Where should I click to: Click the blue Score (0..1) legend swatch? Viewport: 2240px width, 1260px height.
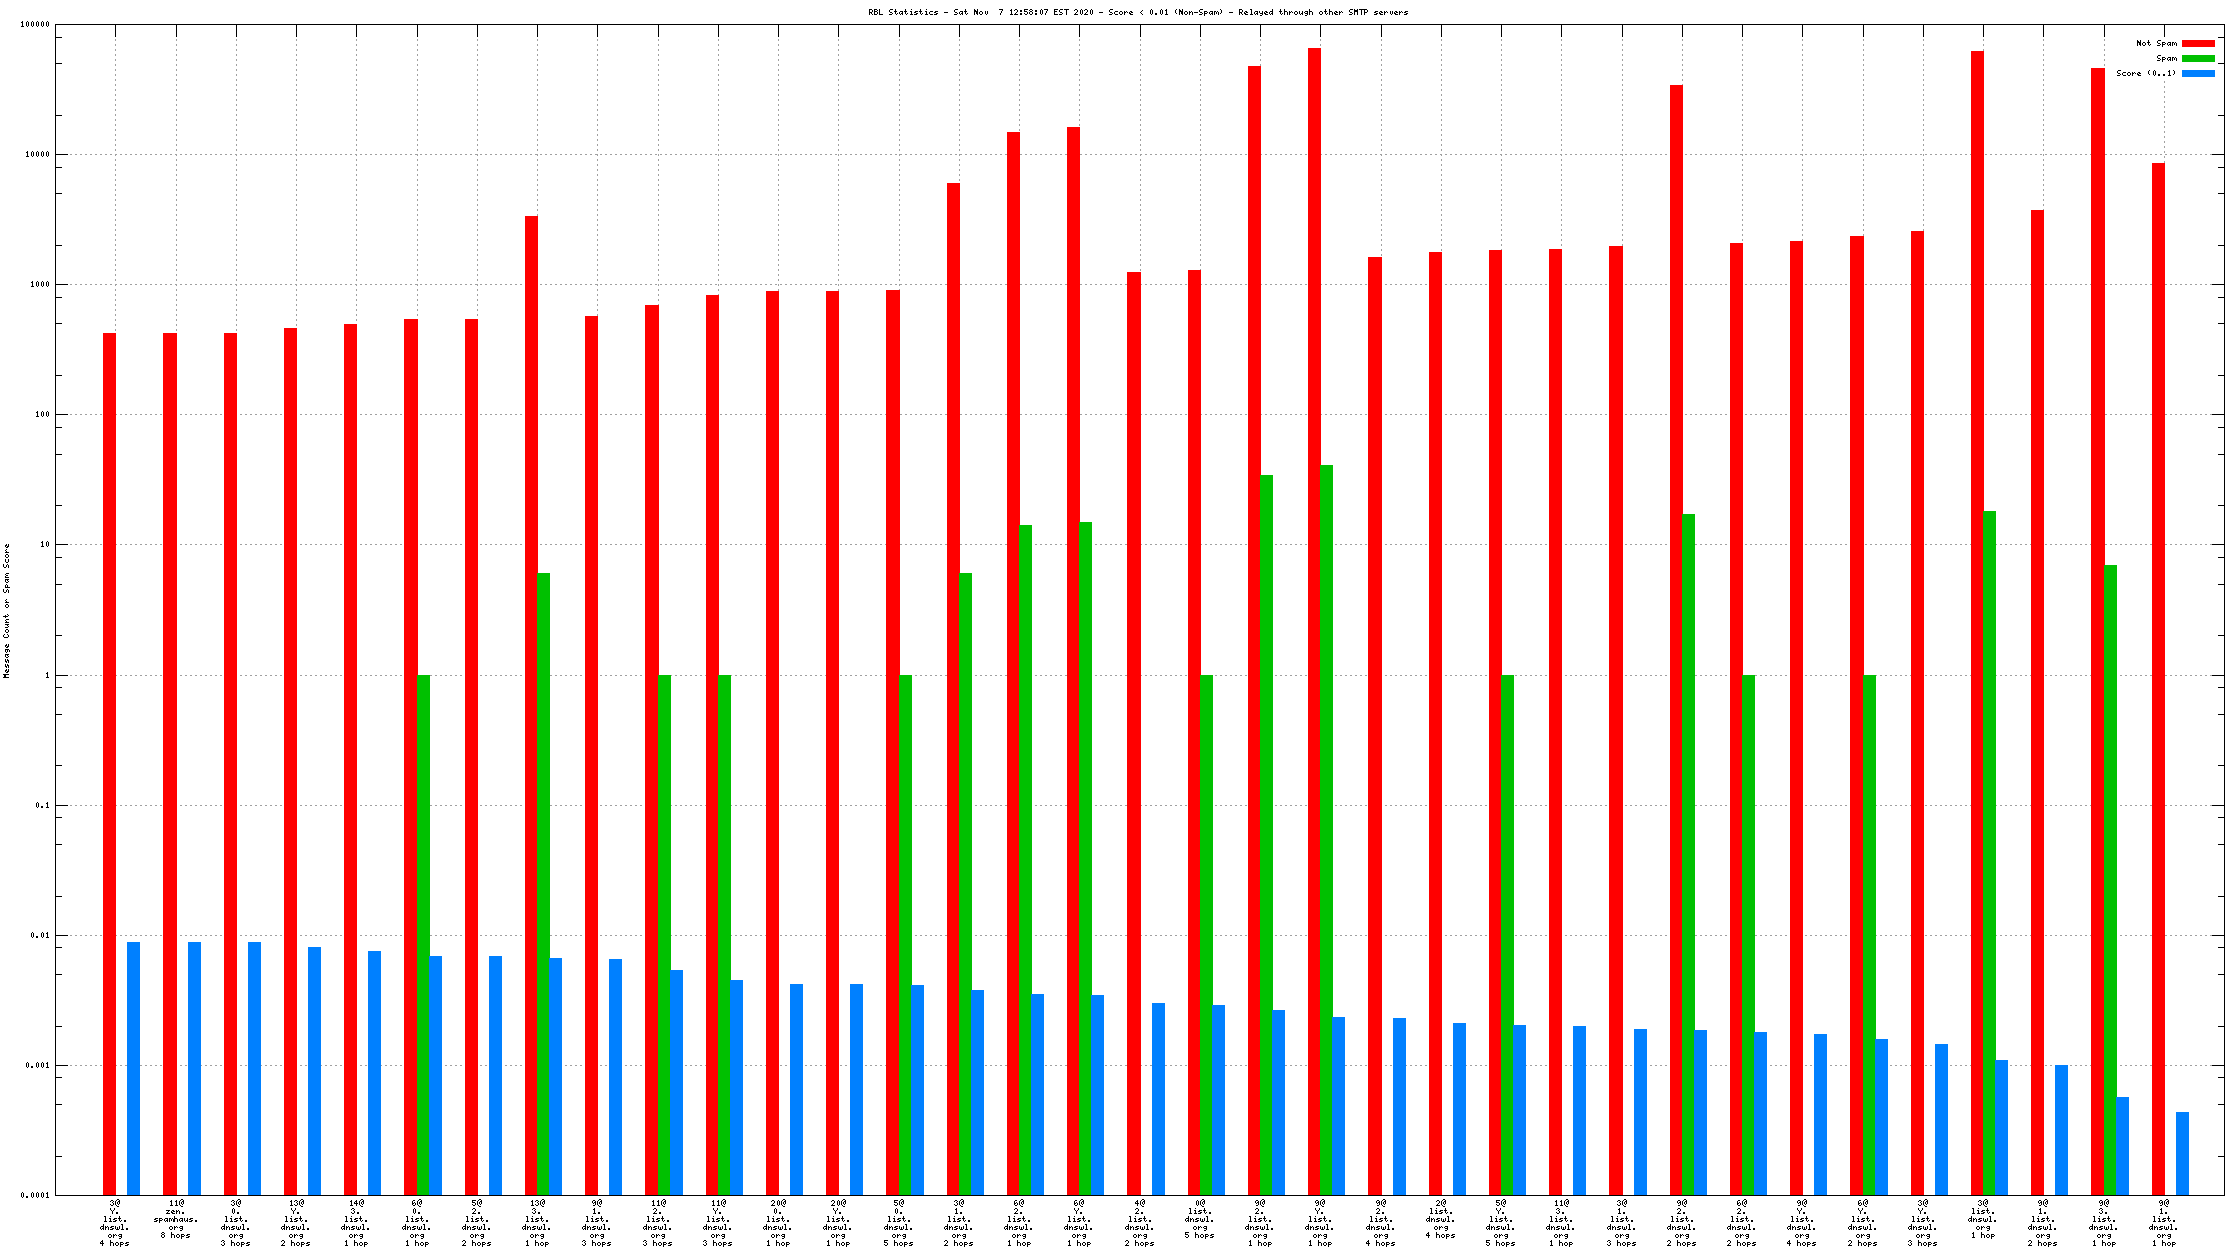point(2198,73)
